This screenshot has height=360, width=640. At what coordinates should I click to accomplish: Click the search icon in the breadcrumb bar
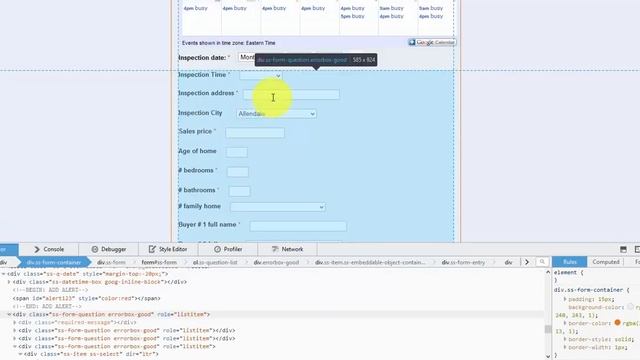(542, 262)
